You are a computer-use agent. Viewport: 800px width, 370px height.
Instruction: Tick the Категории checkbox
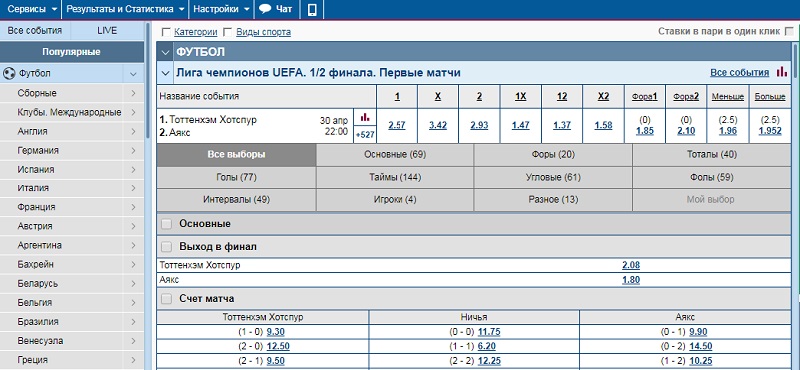[x=165, y=32]
